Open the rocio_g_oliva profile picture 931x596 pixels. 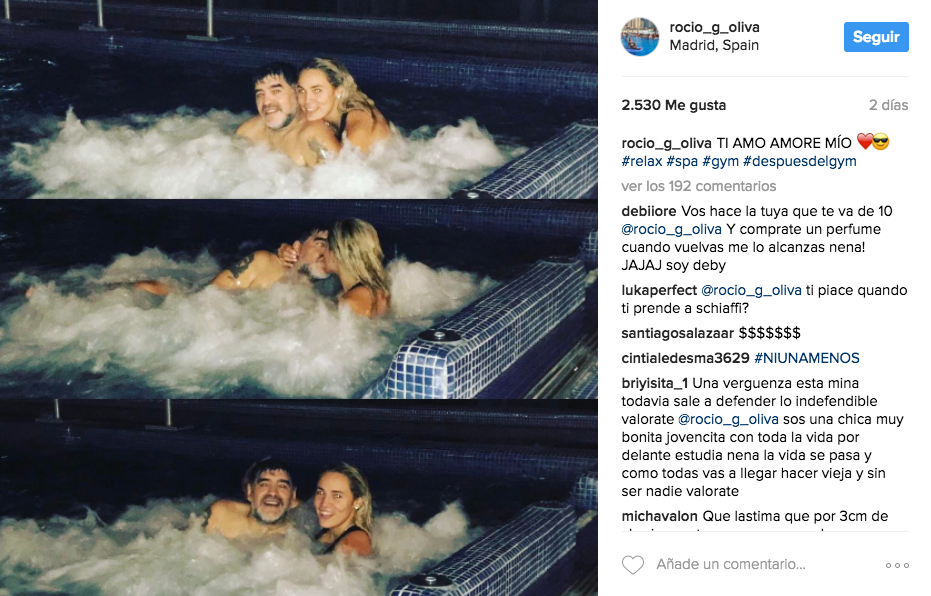639,37
